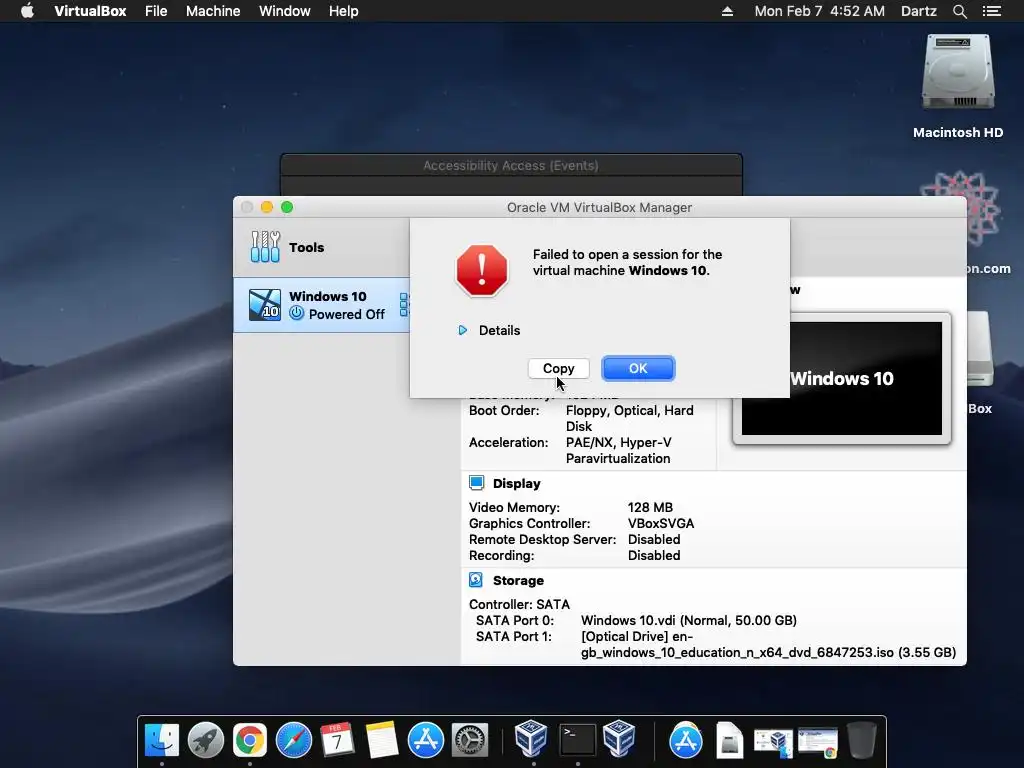This screenshot has height=768, width=1024.
Task: Select the Windows 10 VM icon
Action: 264,305
